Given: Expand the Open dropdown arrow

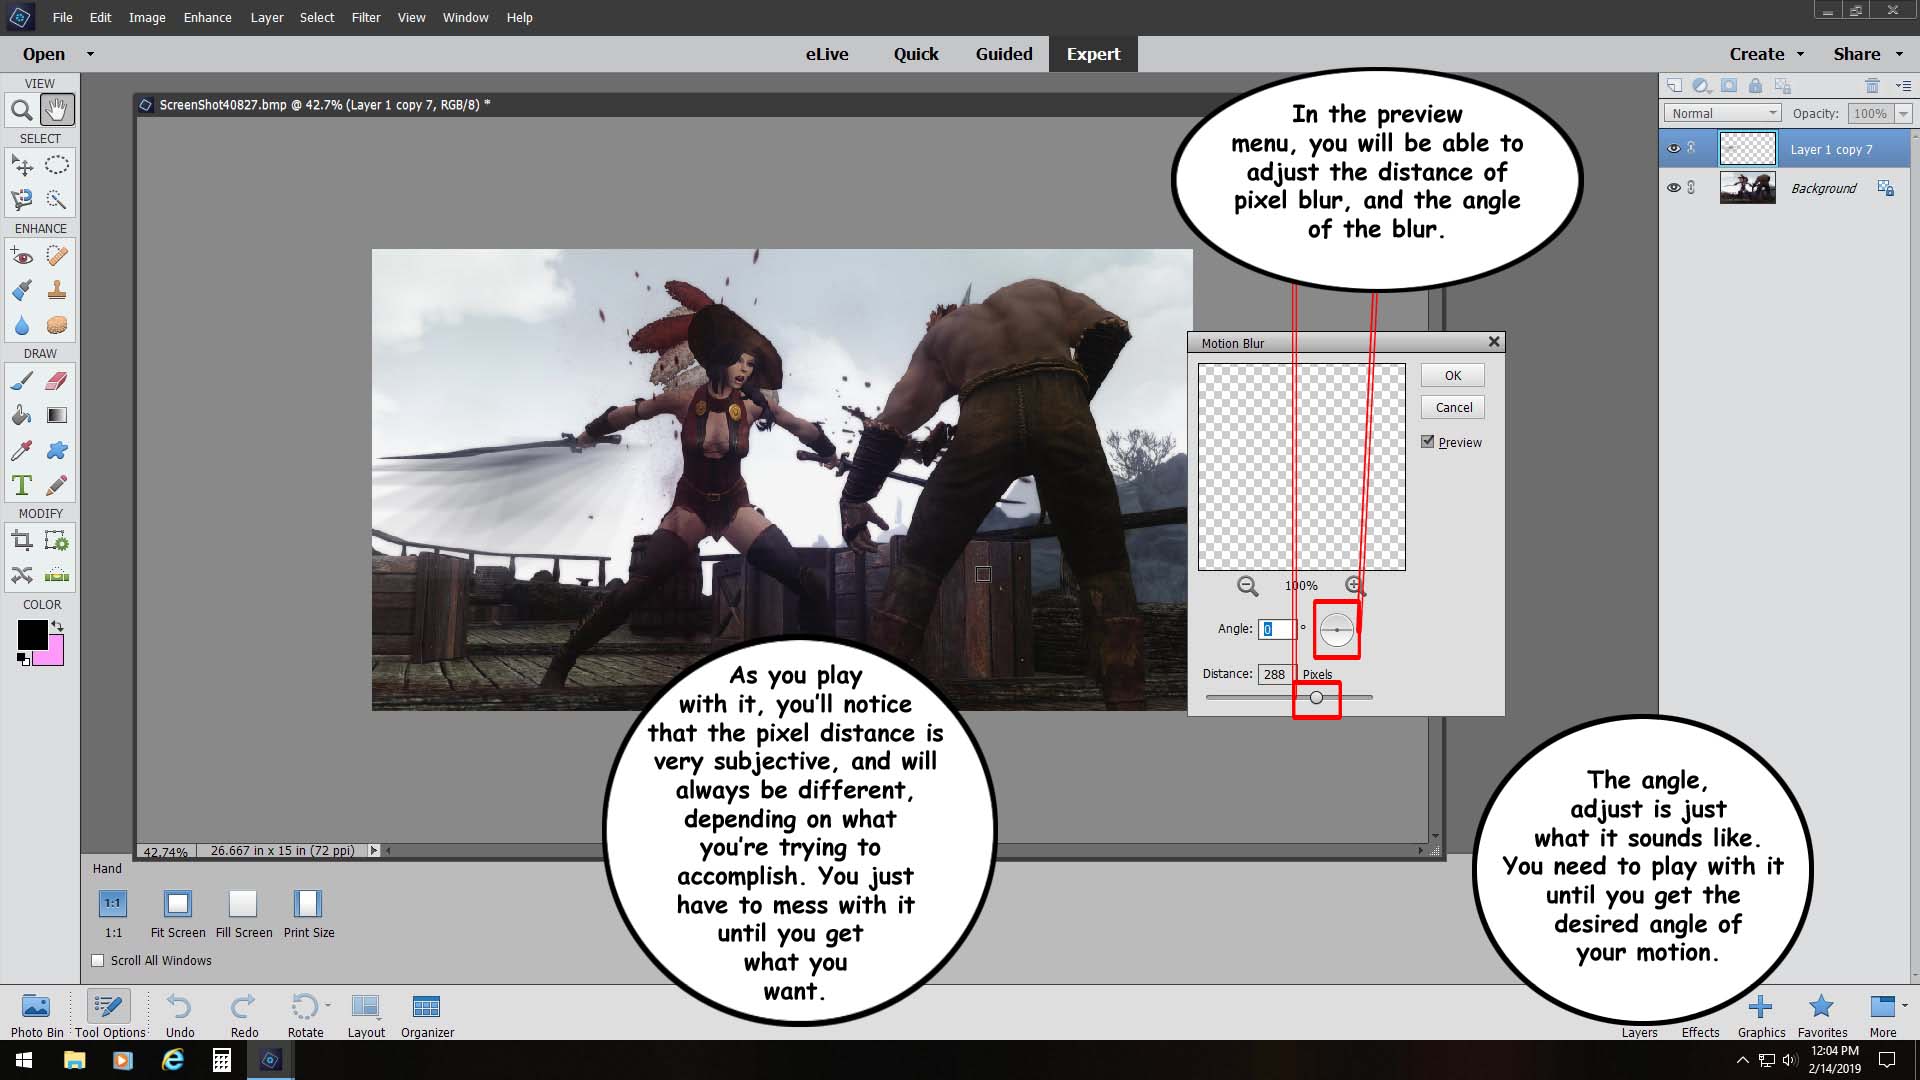Looking at the screenshot, I should [x=90, y=54].
